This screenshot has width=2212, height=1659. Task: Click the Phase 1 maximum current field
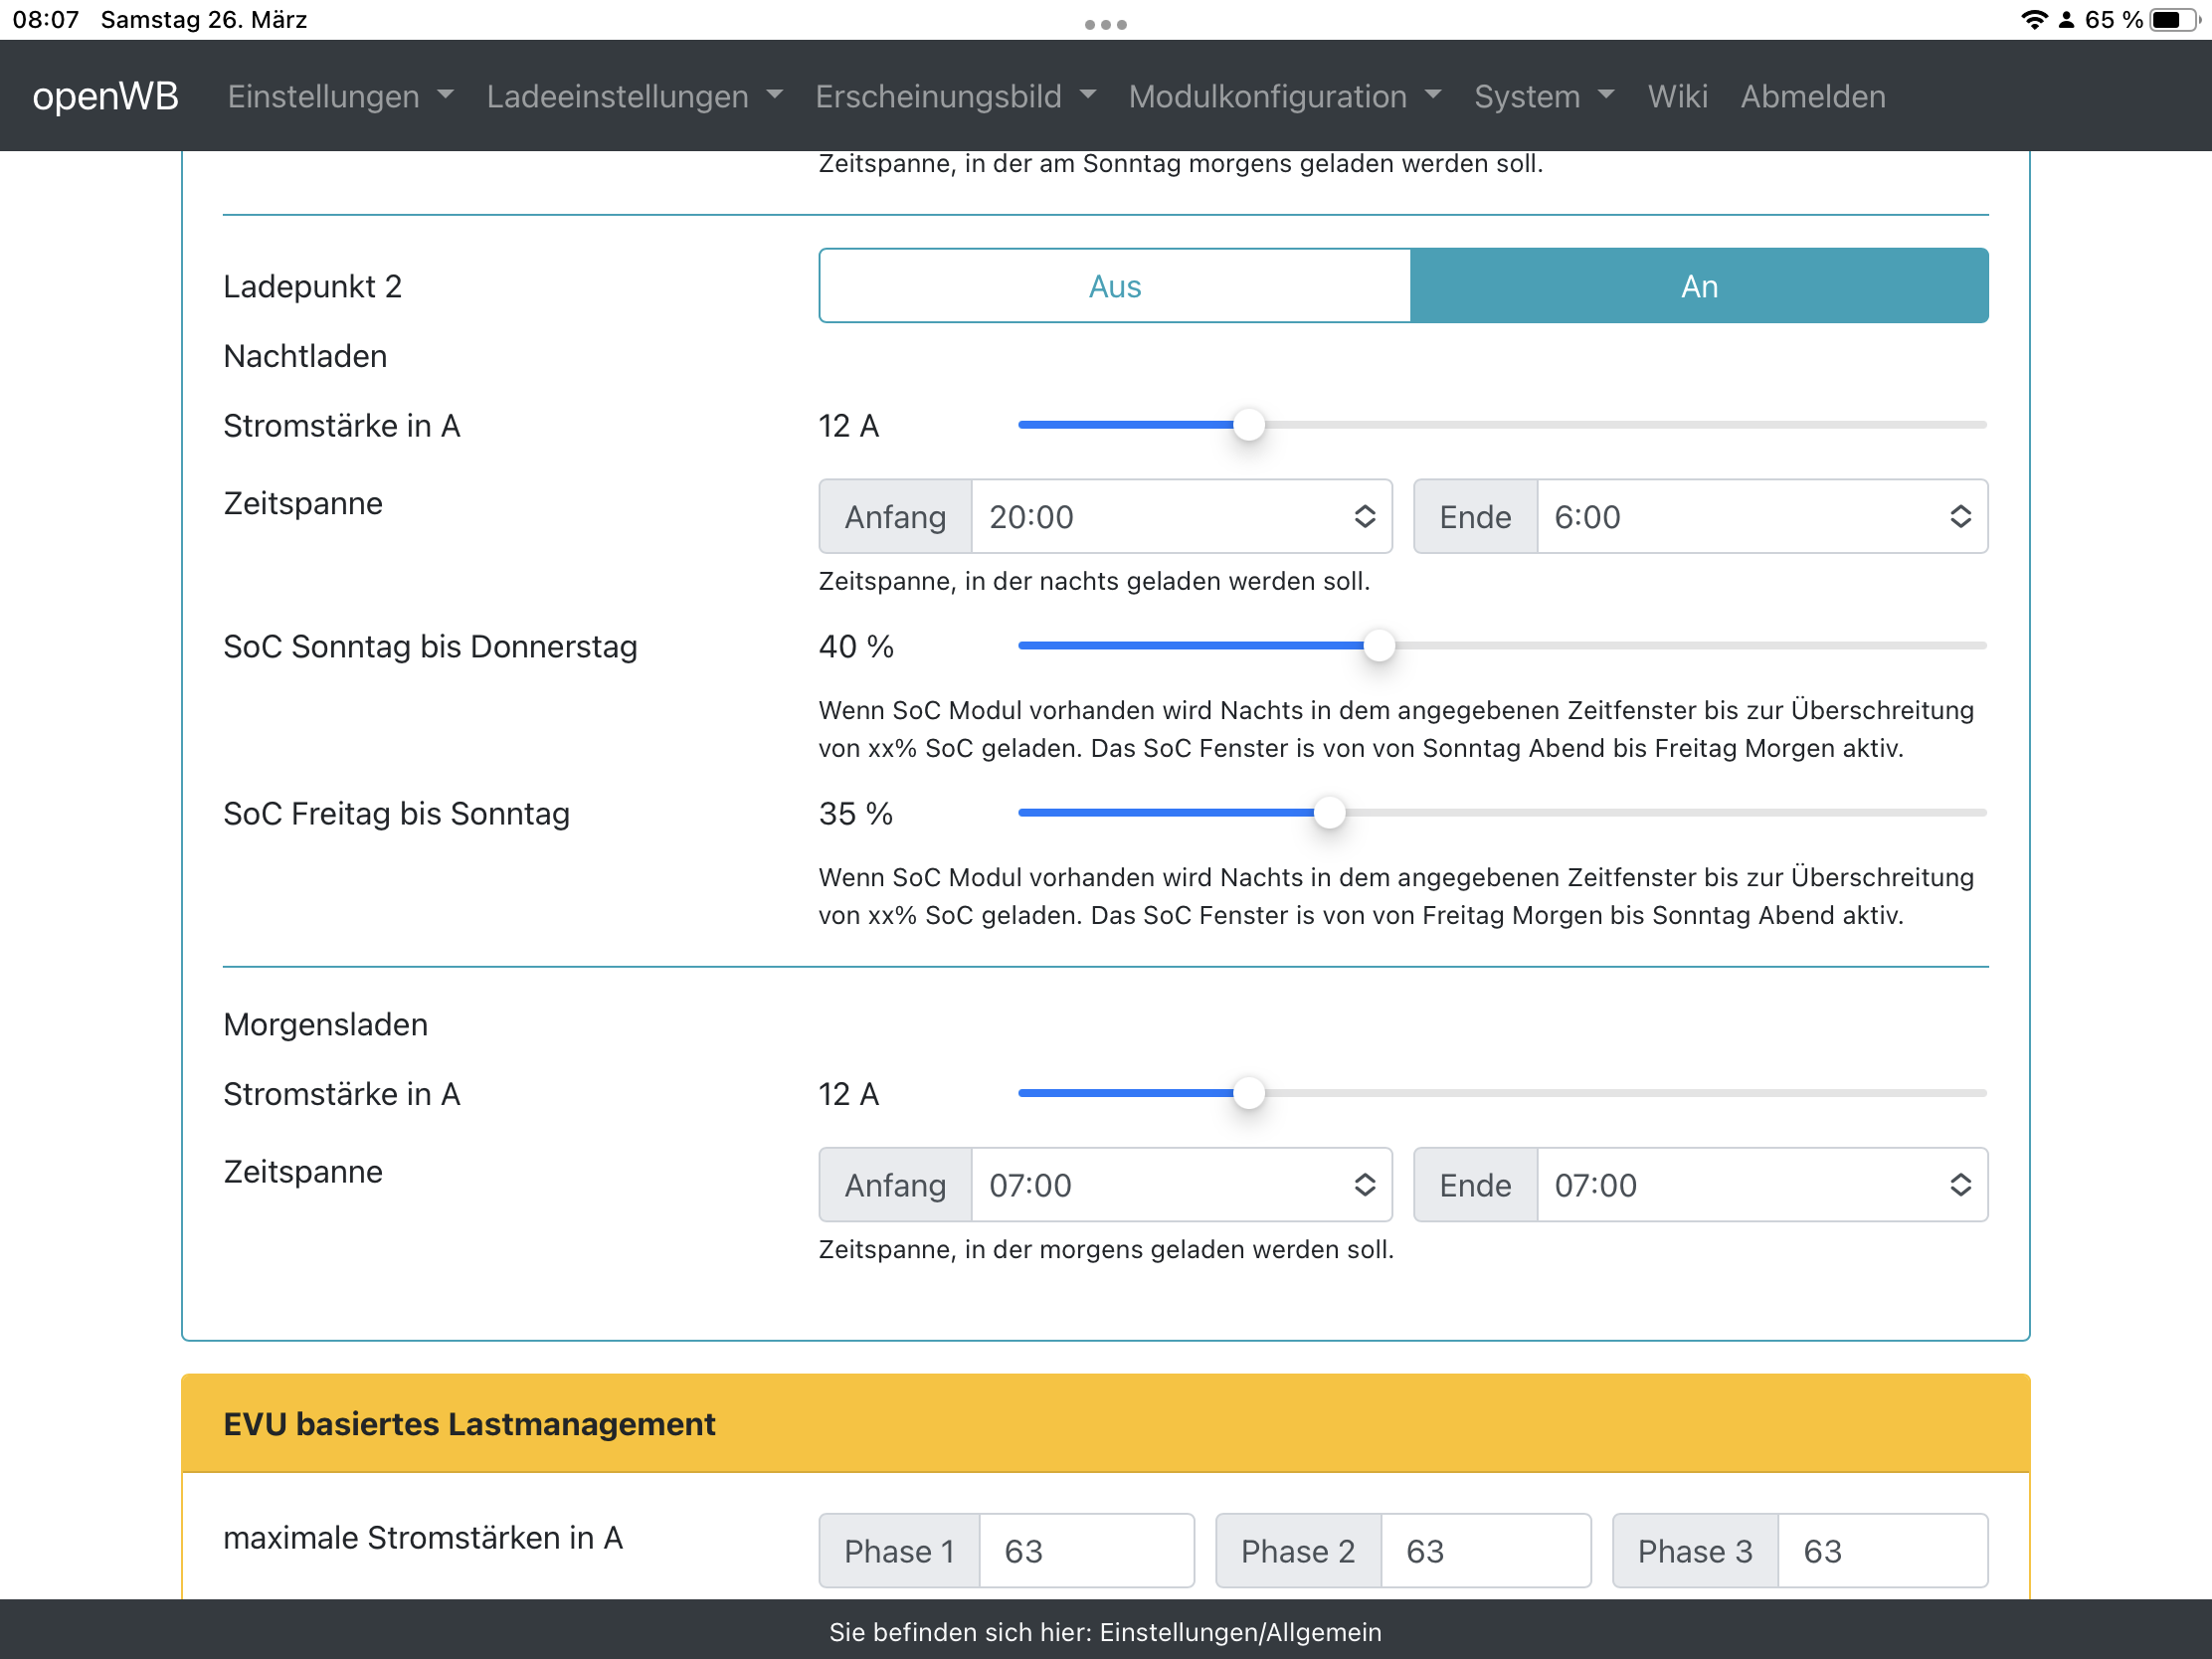click(x=1085, y=1550)
